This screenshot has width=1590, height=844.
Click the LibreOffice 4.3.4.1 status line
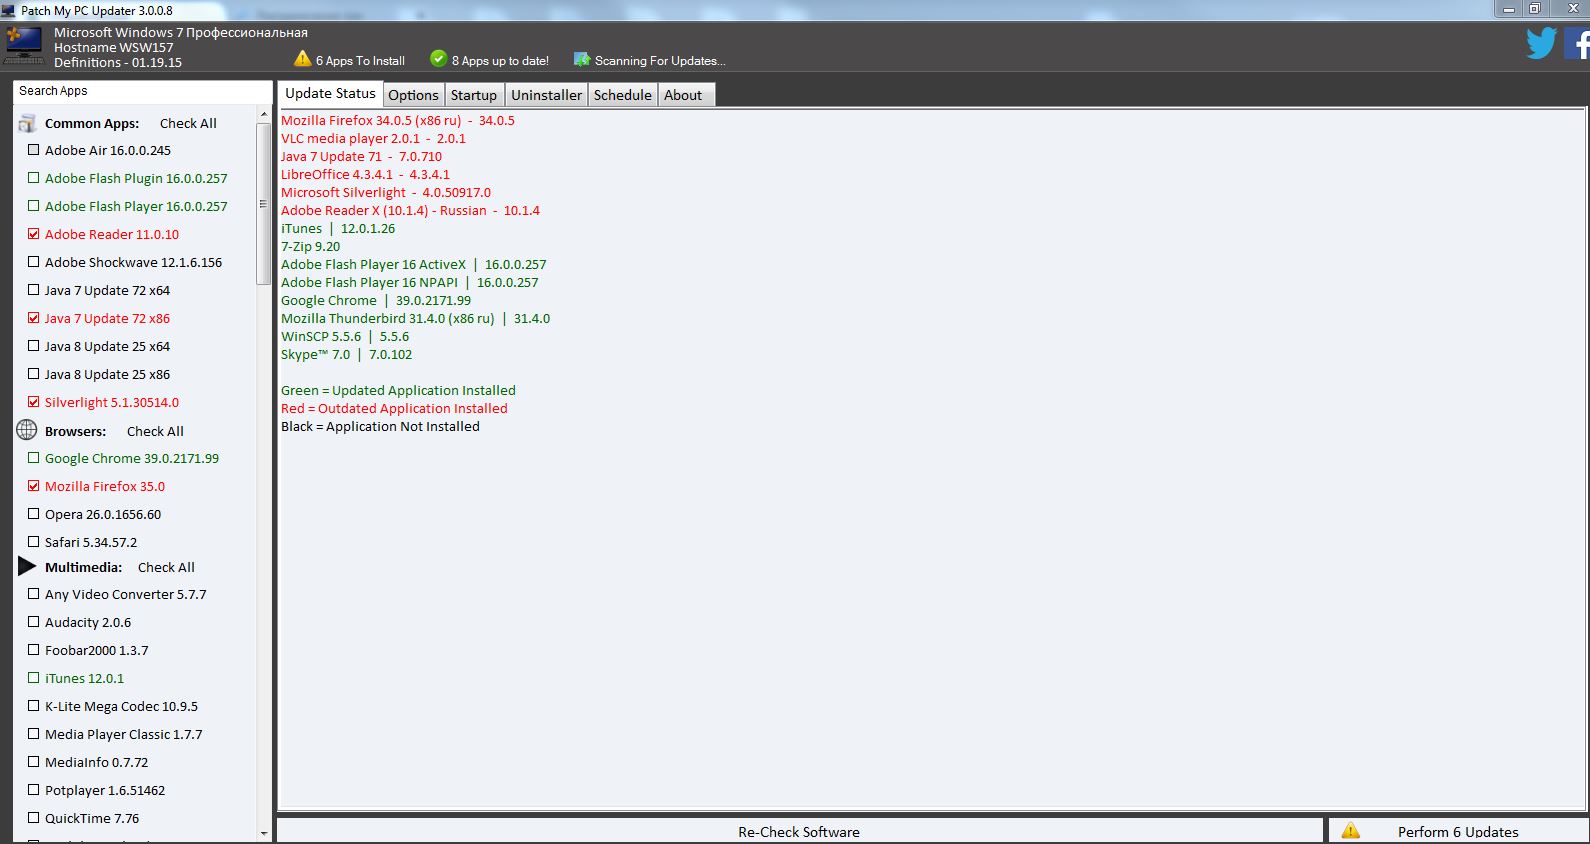(x=365, y=174)
